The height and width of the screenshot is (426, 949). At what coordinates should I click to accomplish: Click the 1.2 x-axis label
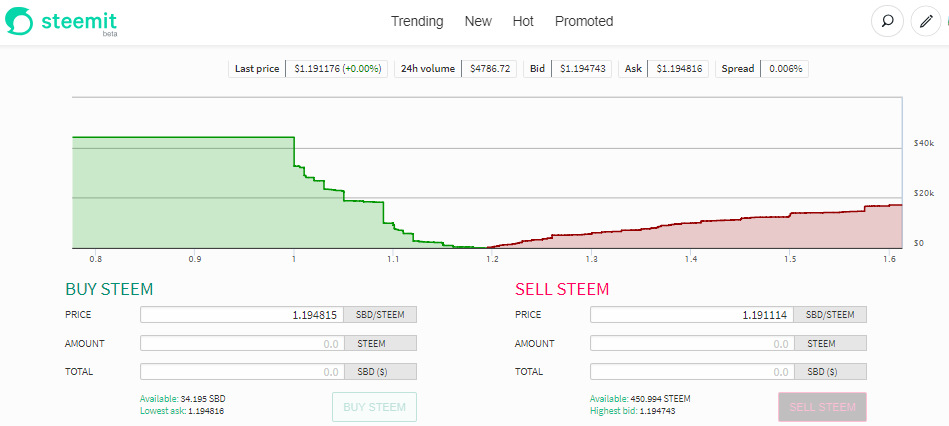(492, 259)
